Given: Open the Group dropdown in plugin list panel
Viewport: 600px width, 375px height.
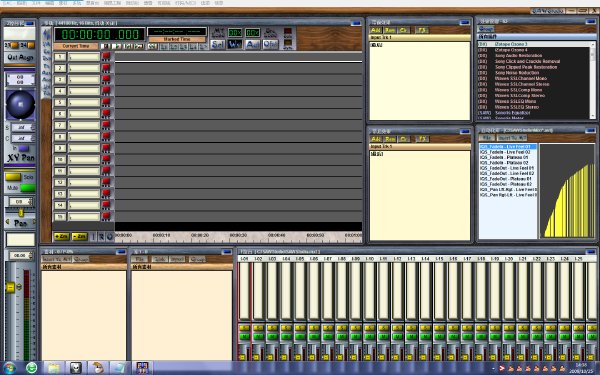Looking at the screenshot, I should pyautogui.click(x=486, y=29).
